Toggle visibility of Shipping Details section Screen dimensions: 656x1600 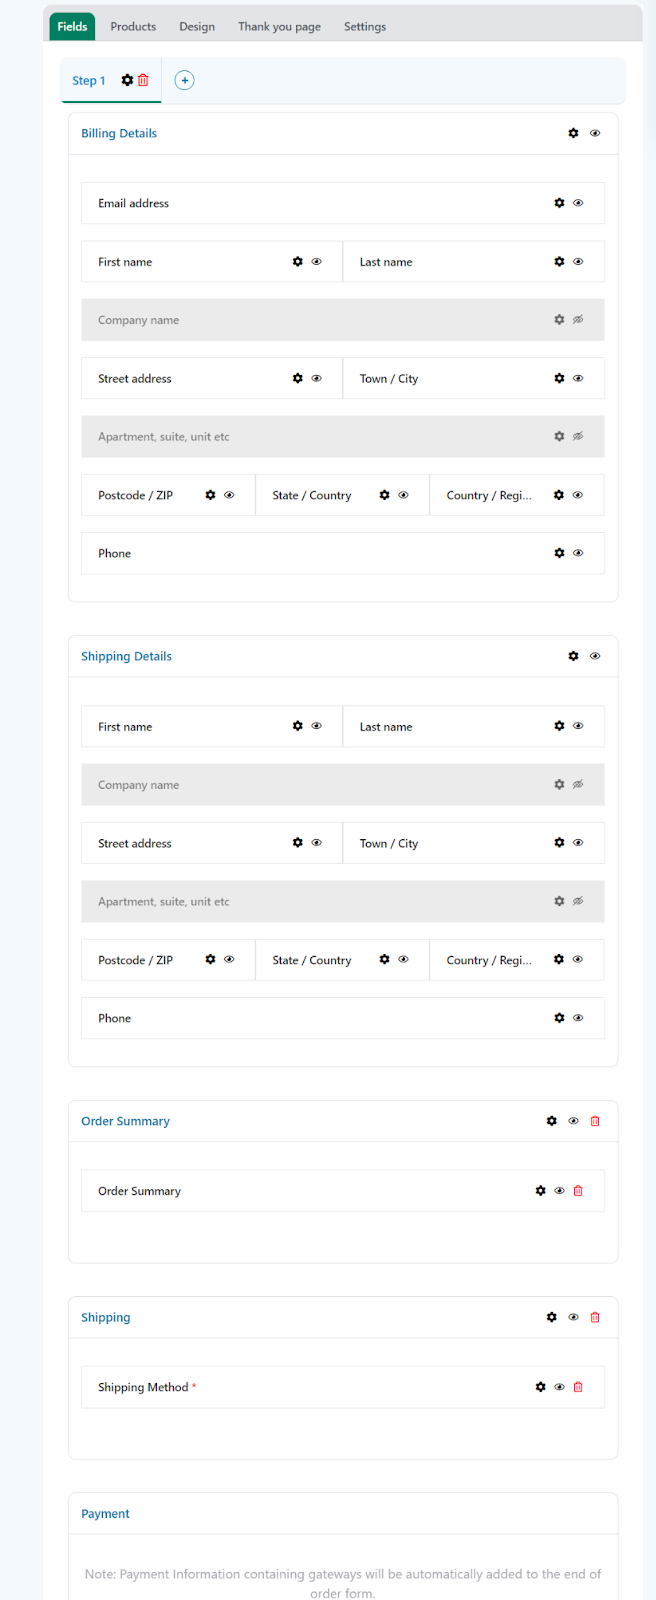(595, 656)
